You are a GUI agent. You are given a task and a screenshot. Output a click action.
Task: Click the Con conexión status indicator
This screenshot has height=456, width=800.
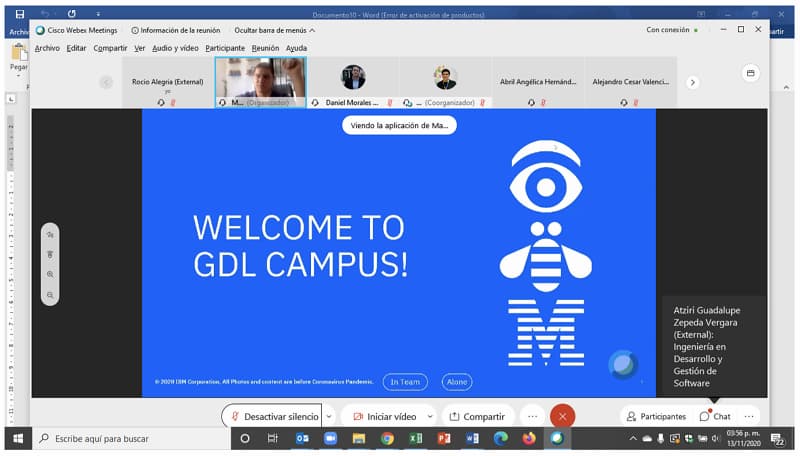point(672,30)
